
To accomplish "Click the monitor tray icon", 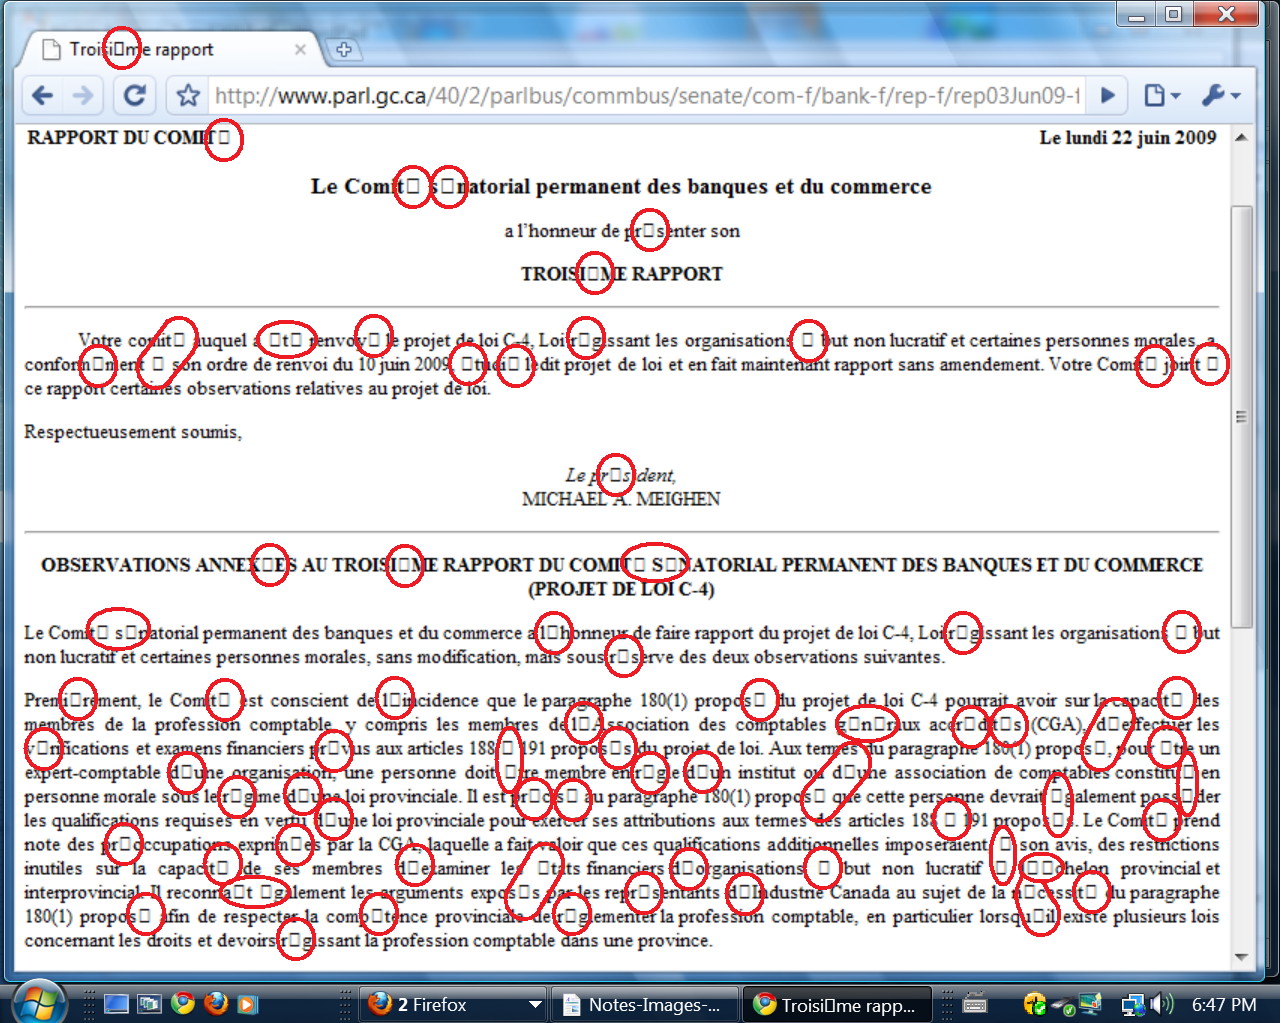I will pos(1089,1004).
